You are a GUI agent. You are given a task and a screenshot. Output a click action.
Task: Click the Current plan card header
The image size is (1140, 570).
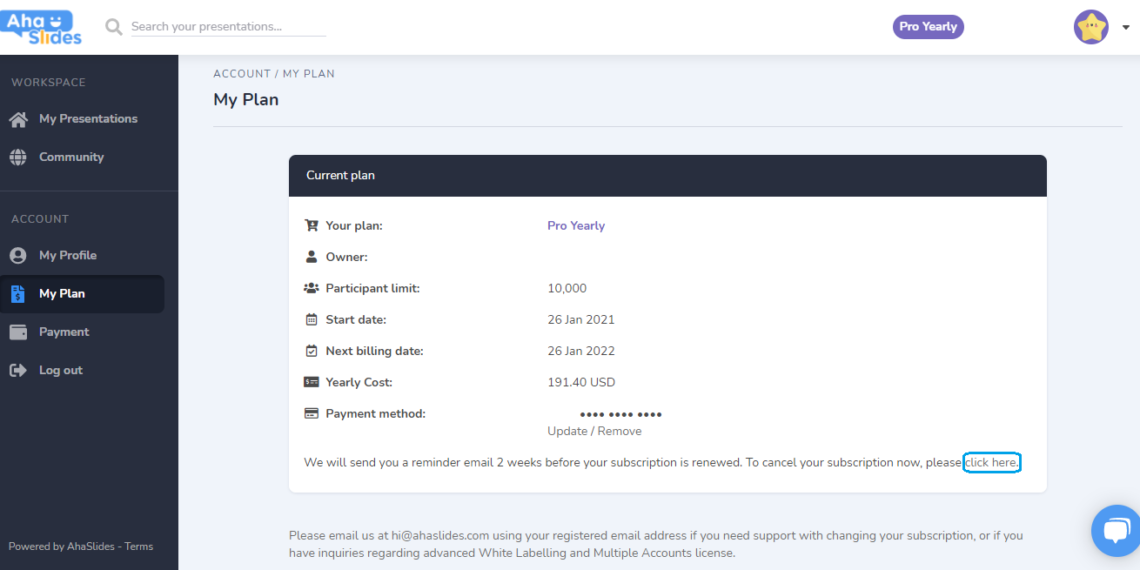tap(667, 175)
